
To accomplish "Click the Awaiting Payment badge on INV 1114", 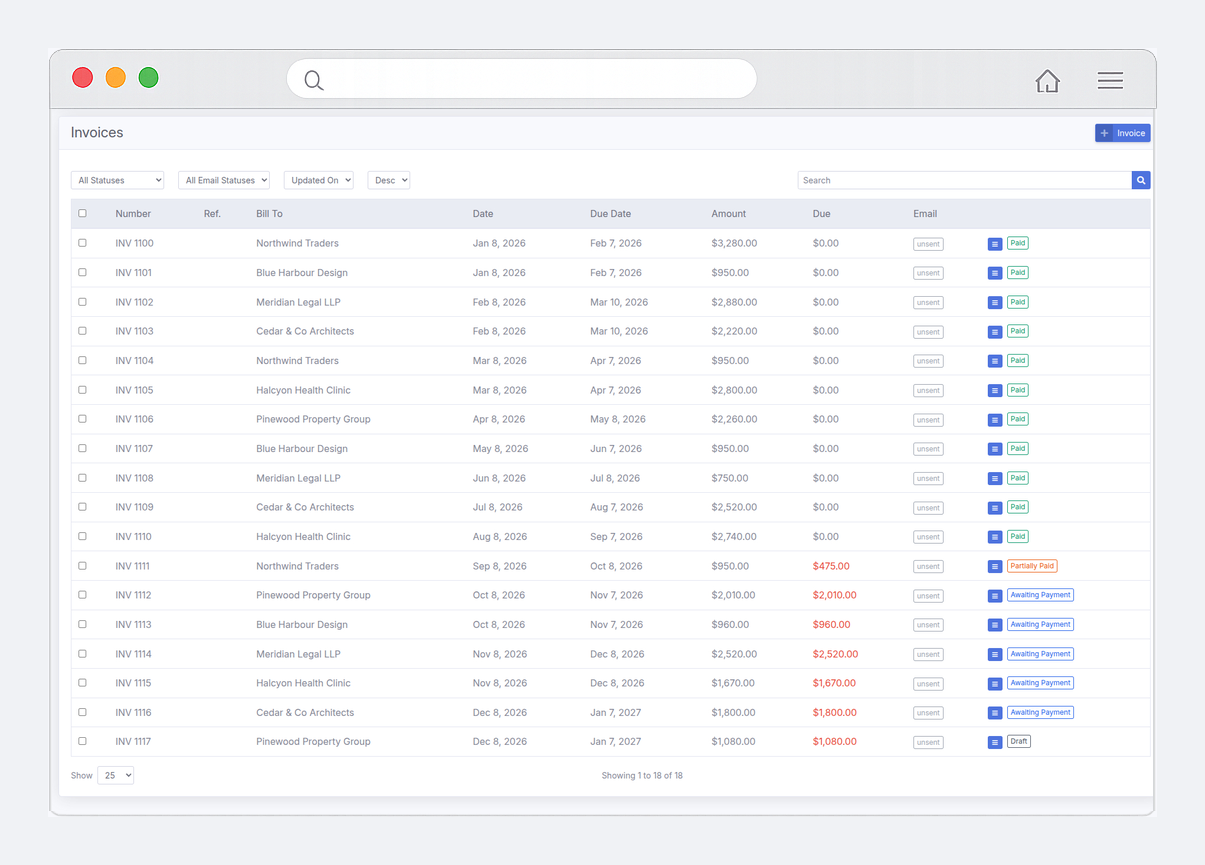I will point(1040,654).
